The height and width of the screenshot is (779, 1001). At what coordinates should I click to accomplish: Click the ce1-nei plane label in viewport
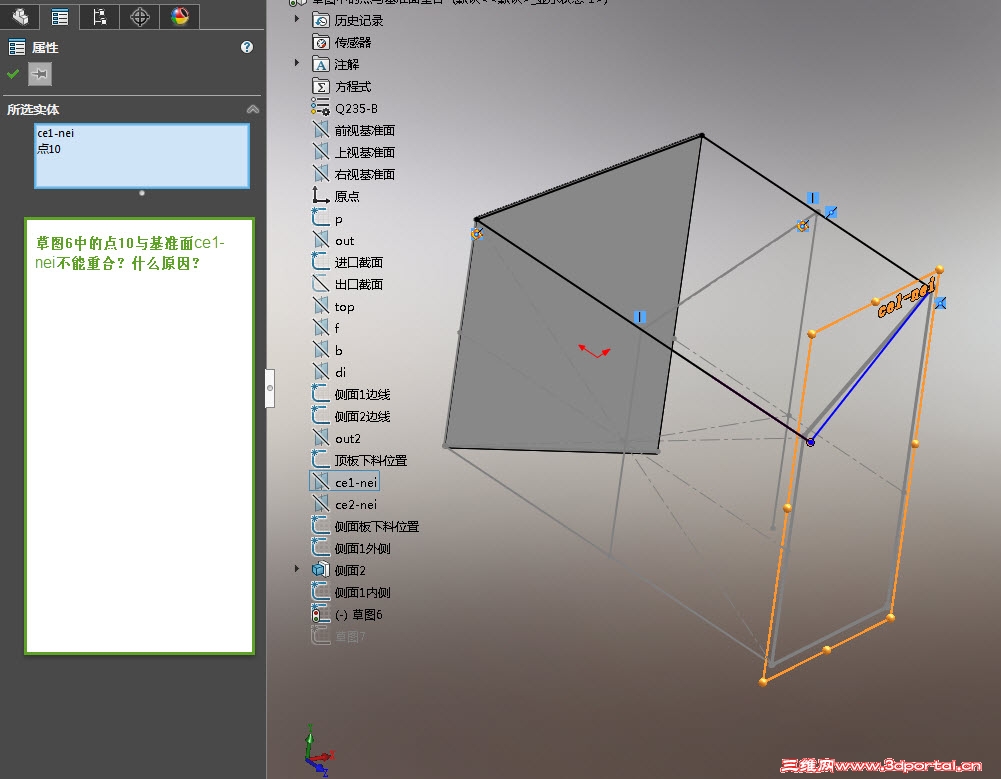906,298
